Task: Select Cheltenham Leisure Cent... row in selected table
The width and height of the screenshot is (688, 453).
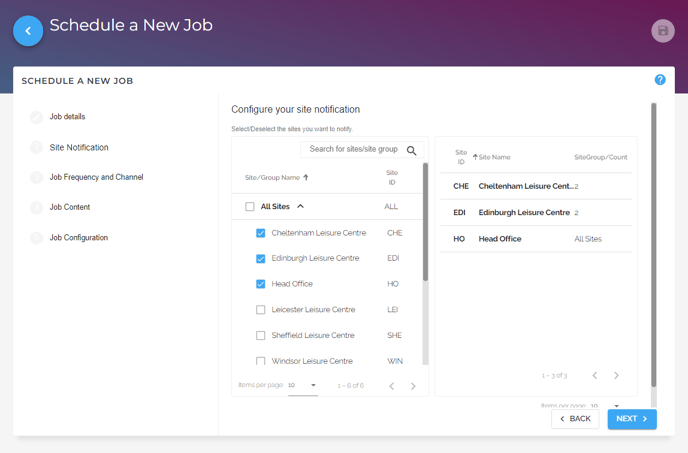Action: click(x=536, y=186)
